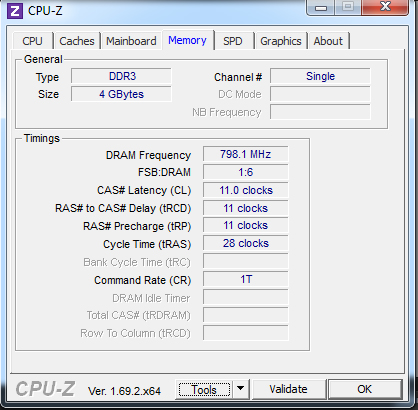
Task: Click the Channel # Single field
Action: tap(320, 76)
